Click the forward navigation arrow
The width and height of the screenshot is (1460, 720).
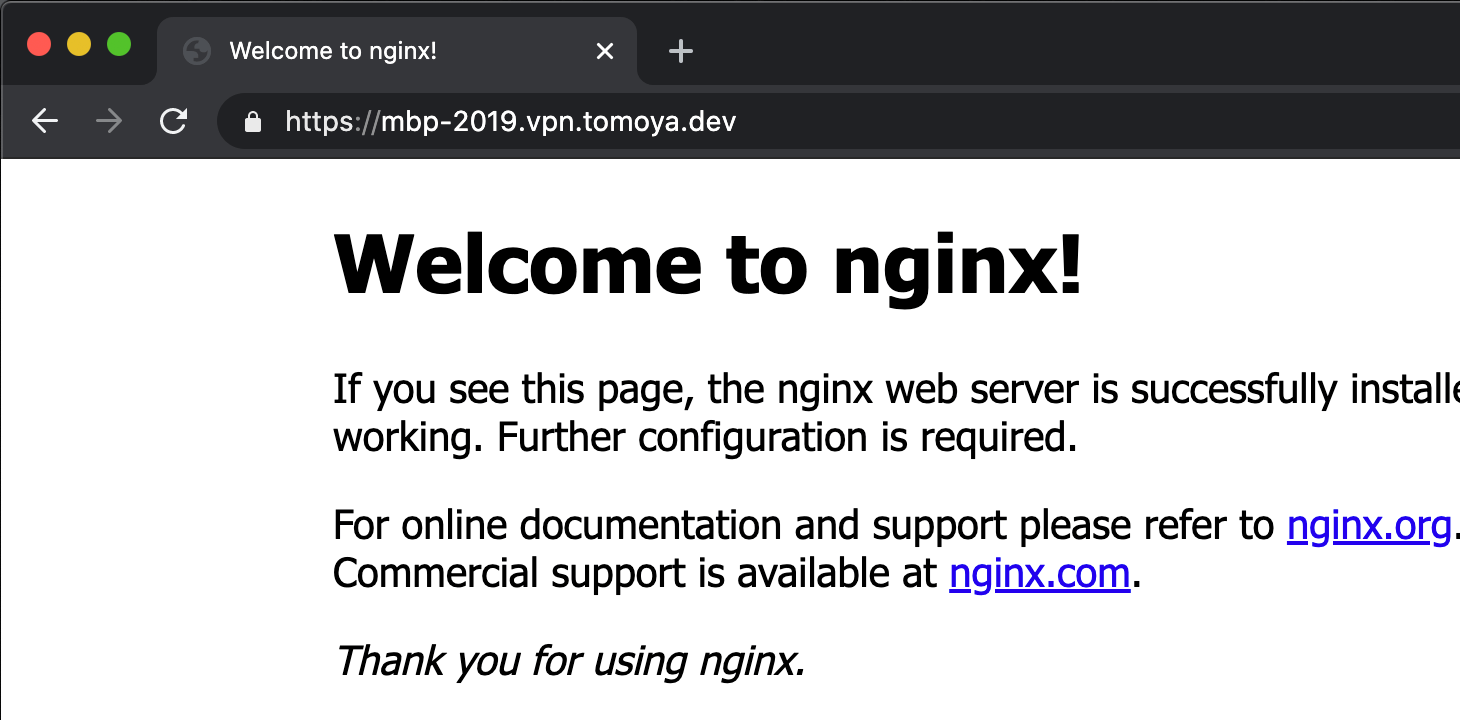108,121
